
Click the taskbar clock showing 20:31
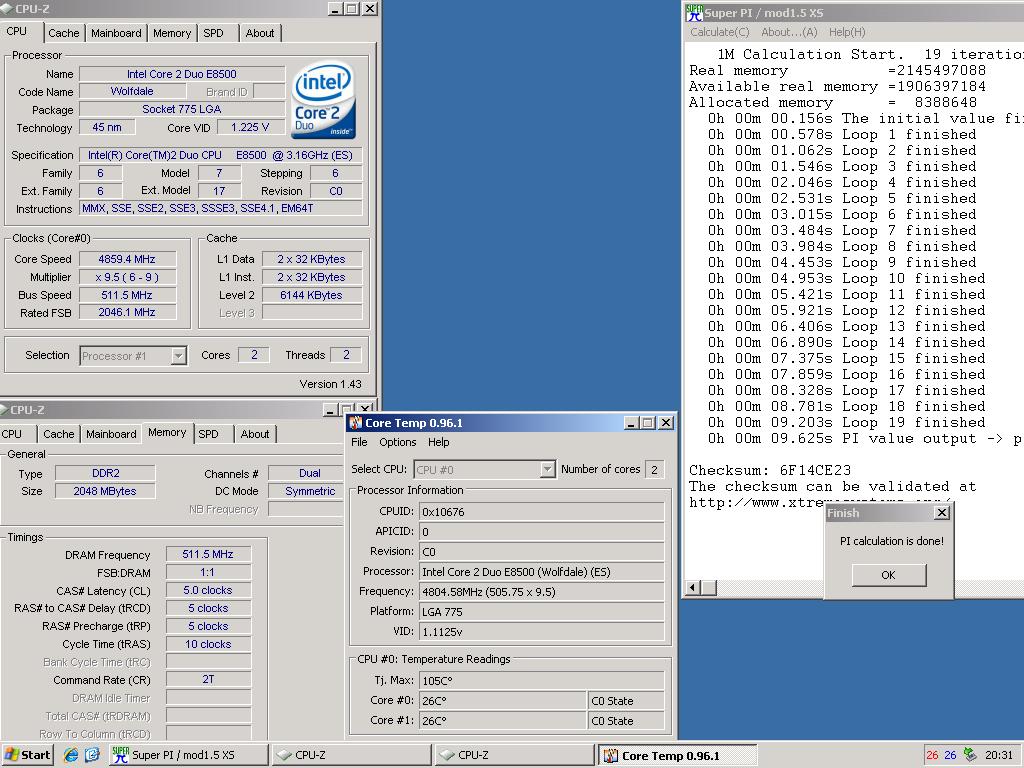[x=999, y=755]
